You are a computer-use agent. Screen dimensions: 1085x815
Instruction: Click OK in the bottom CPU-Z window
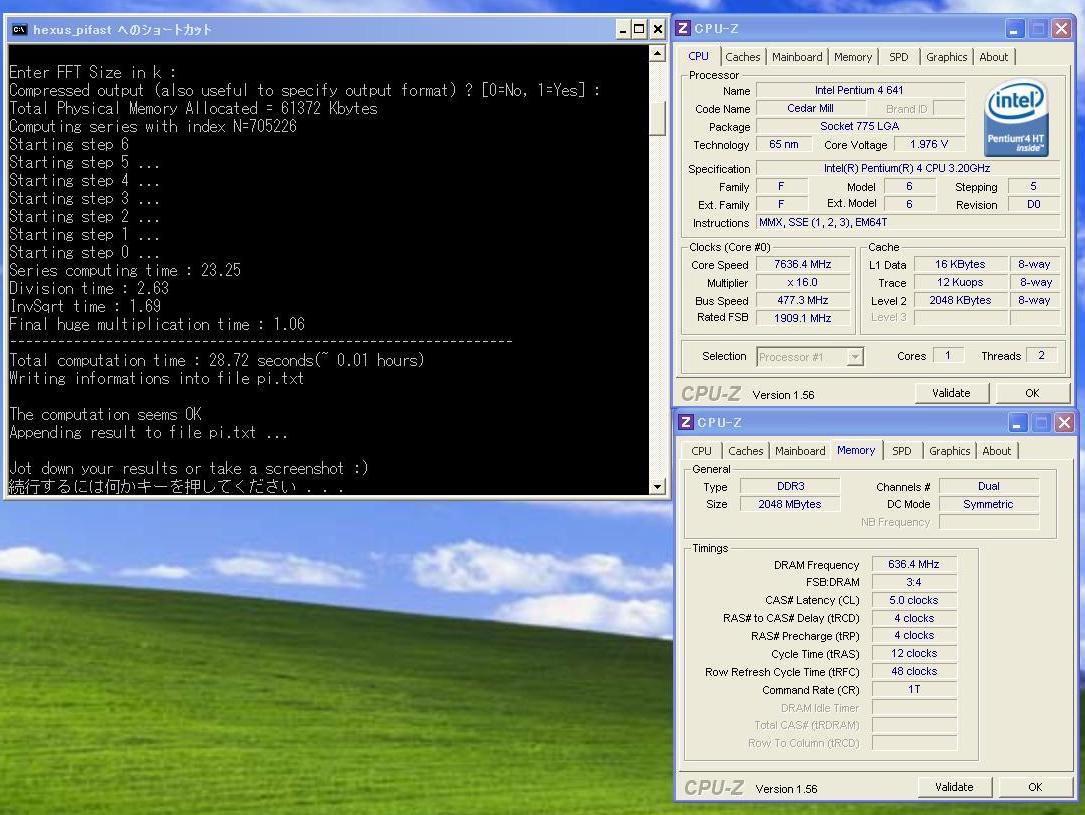click(x=1035, y=787)
